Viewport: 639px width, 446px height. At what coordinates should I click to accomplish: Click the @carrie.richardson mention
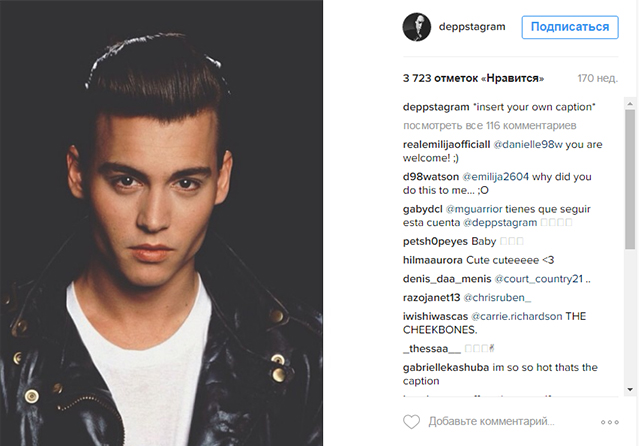[x=516, y=316]
